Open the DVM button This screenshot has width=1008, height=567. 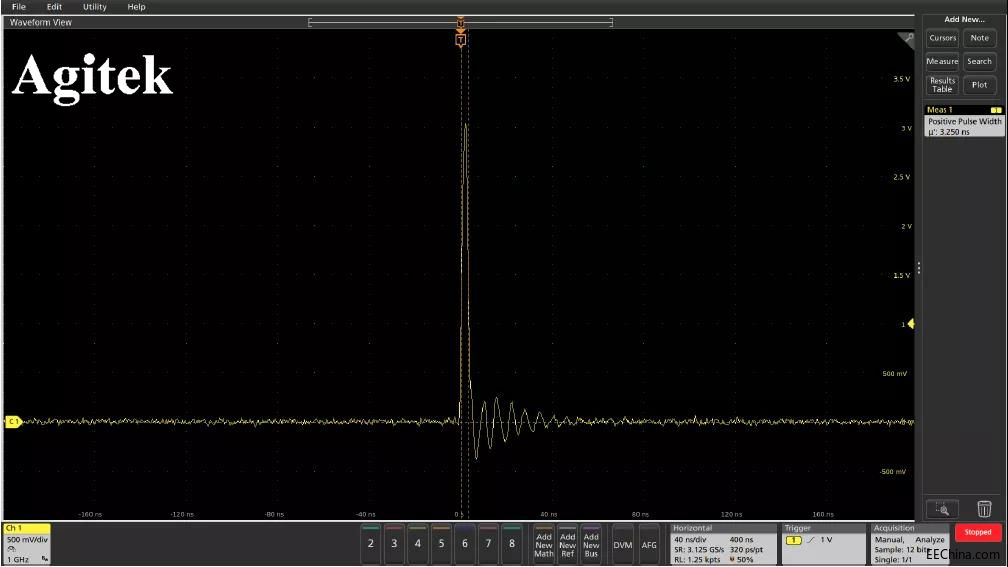pos(622,544)
